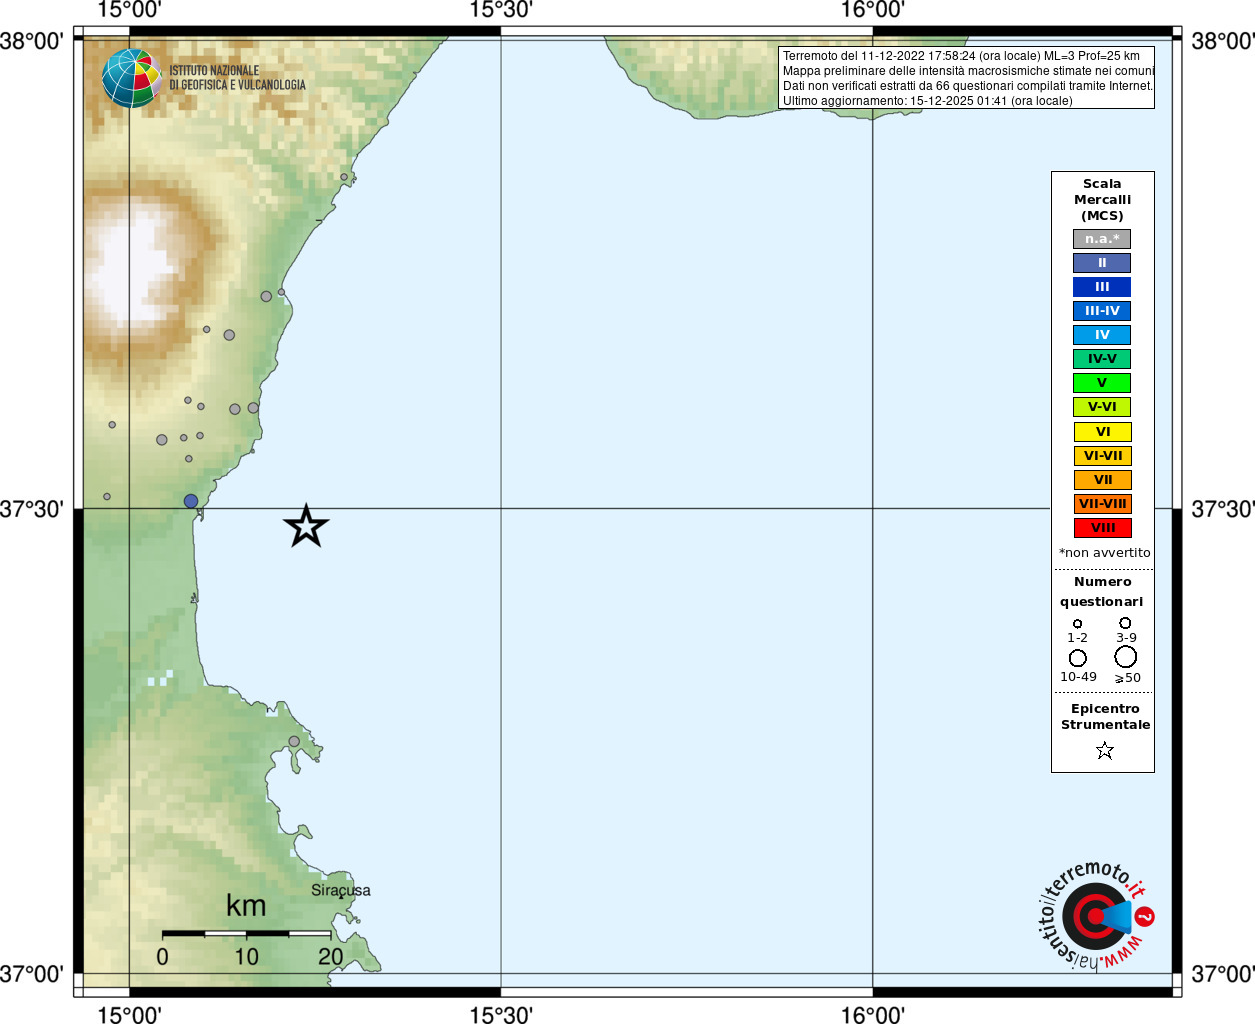This screenshot has height=1024, width=1255.
Task: Click the km scale bar
Action: [246, 934]
